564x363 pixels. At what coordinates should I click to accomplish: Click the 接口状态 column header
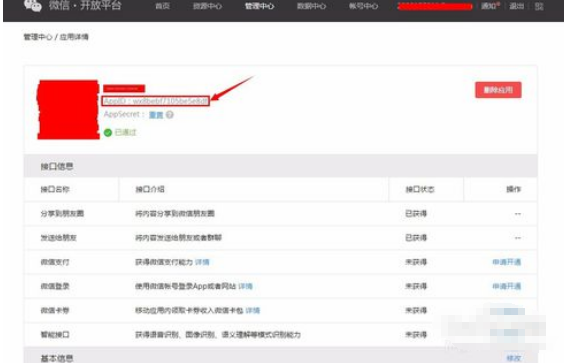[x=420, y=189]
